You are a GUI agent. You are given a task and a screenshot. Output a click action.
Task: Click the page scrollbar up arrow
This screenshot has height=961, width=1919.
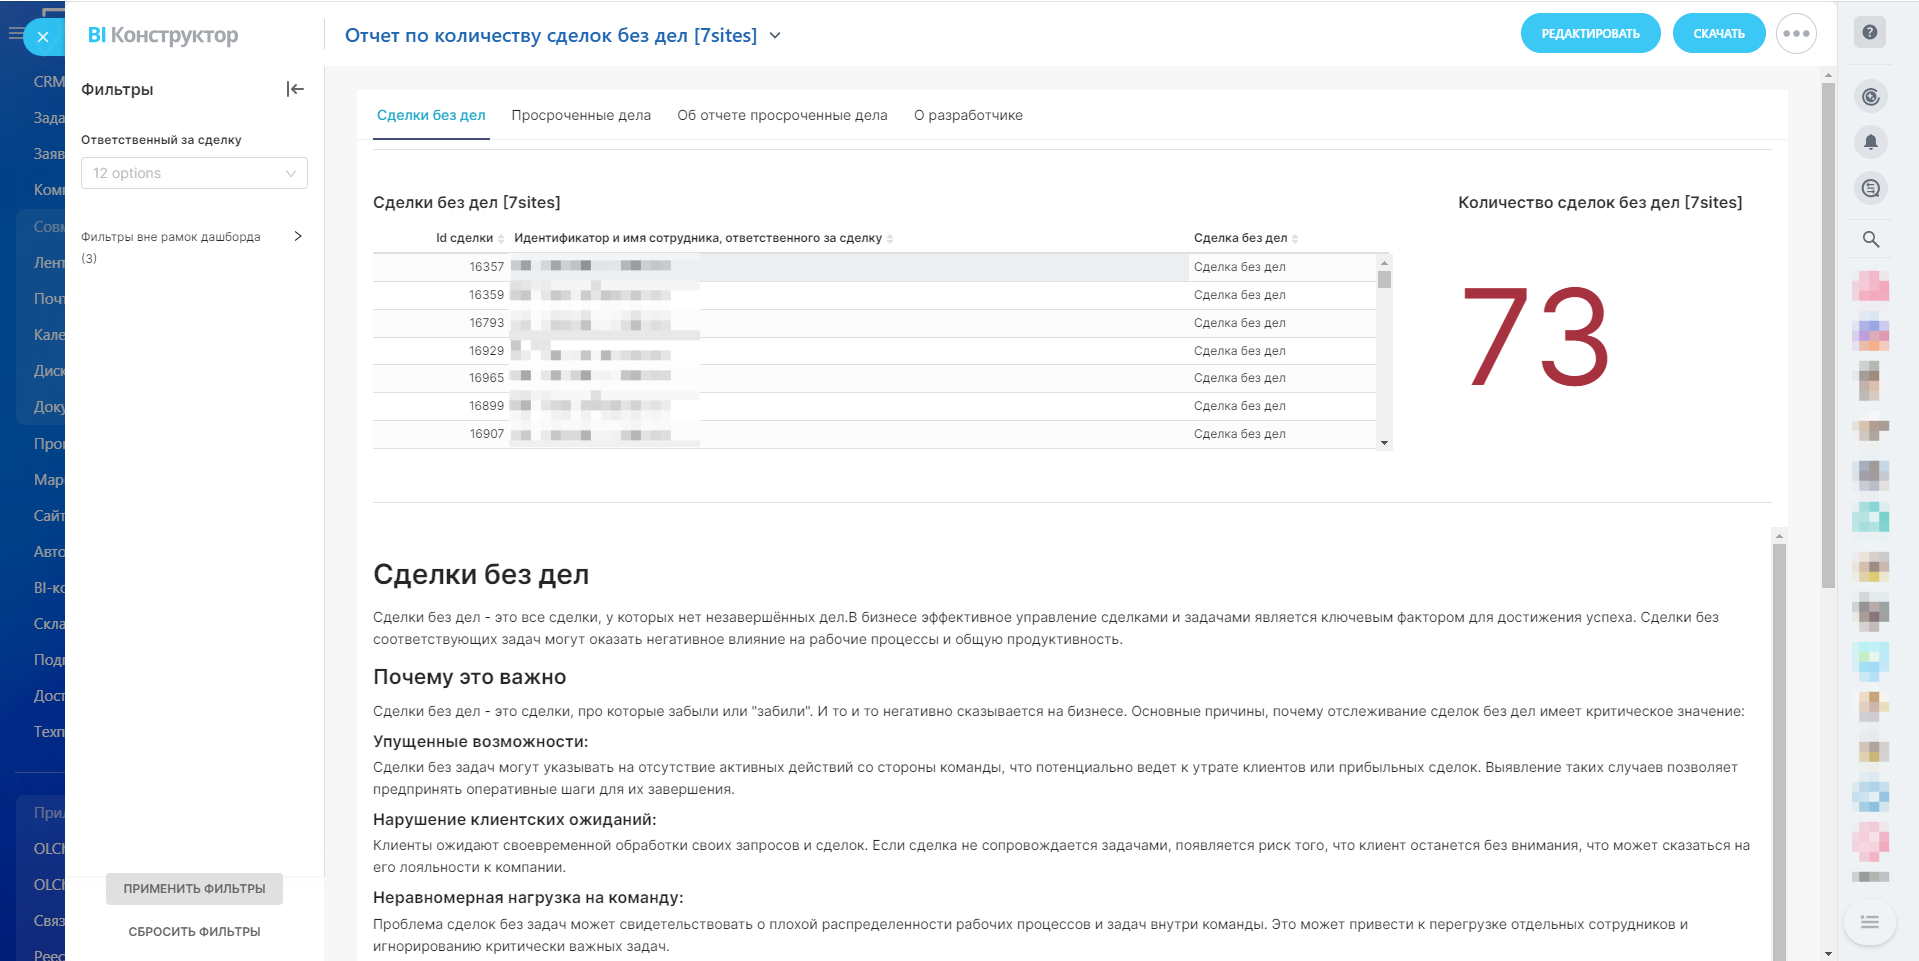pyautogui.click(x=1828, y=75)
